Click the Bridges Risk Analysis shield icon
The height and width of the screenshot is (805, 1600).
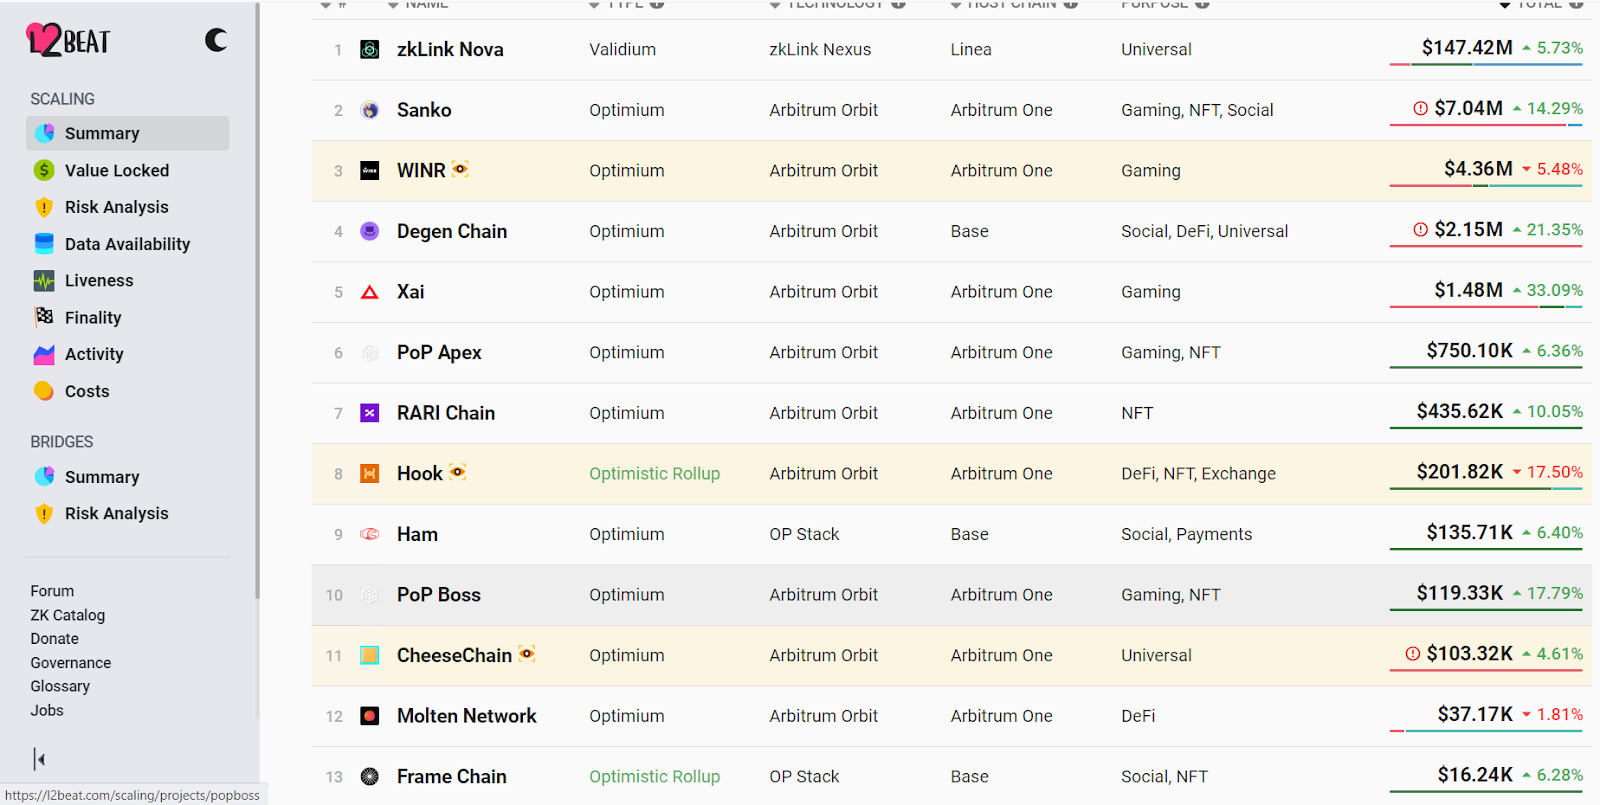(x=44, y=513)
